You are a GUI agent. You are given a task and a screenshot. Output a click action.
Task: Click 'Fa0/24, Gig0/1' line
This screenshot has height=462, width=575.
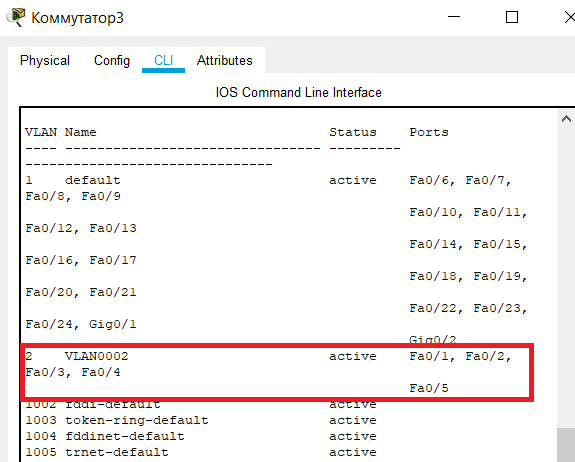pyautogui.click(x=81, y=324)
